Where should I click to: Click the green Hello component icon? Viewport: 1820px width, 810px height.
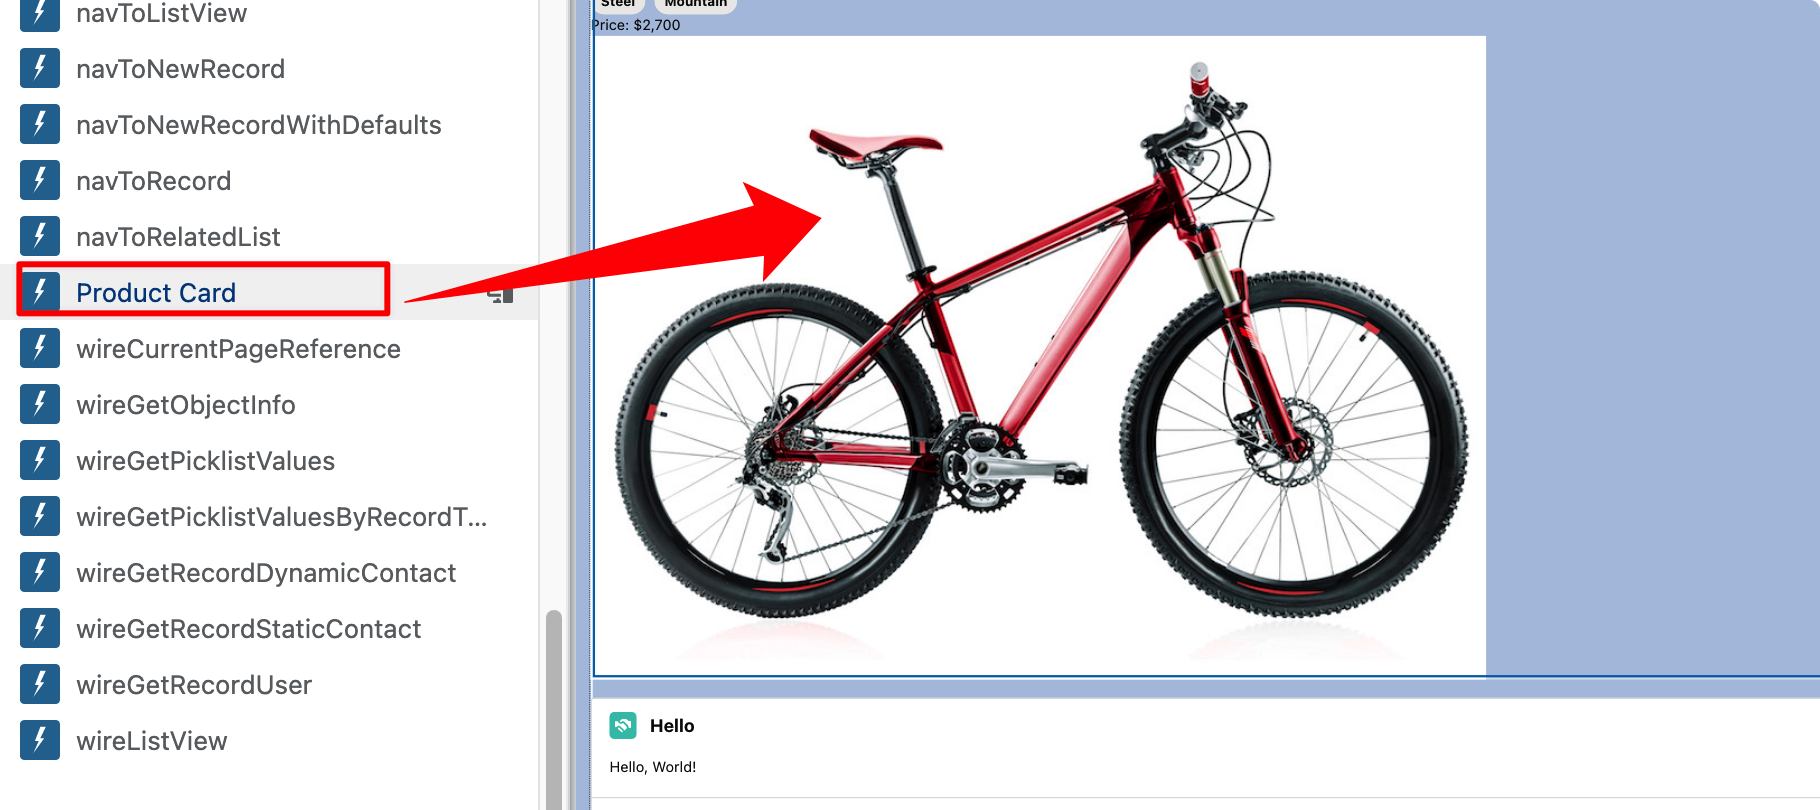pyautogui.click(x=623, y=725)
